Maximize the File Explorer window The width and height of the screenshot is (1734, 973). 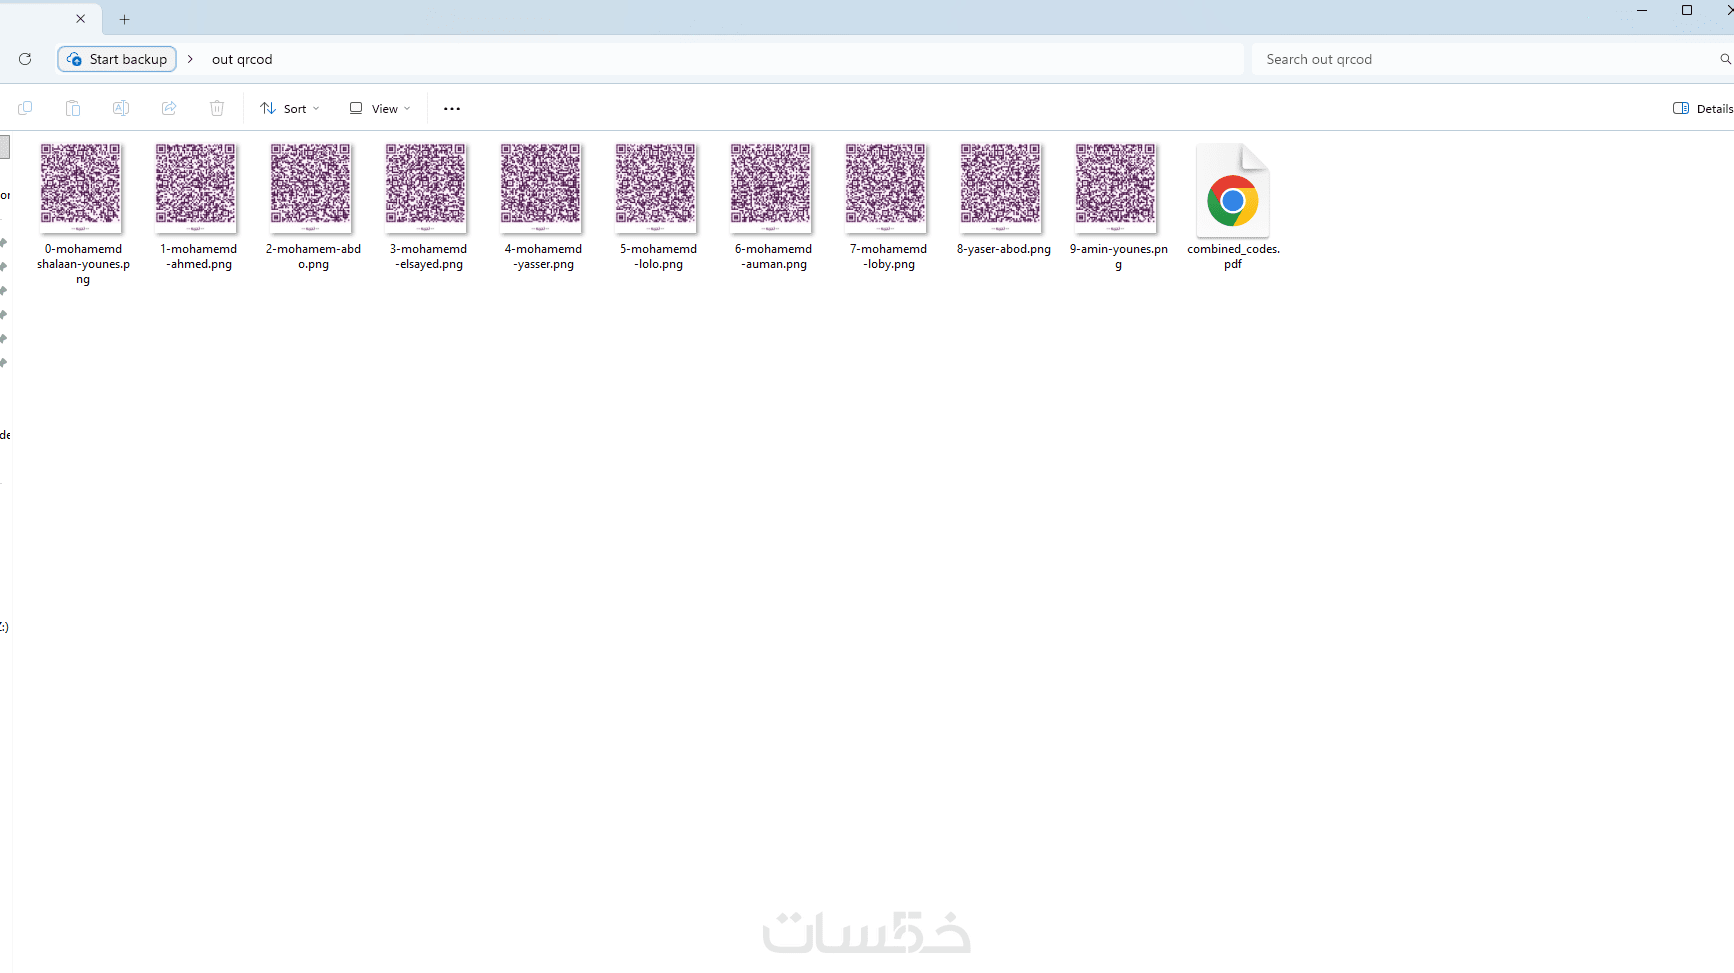(x=1687, y=10)
